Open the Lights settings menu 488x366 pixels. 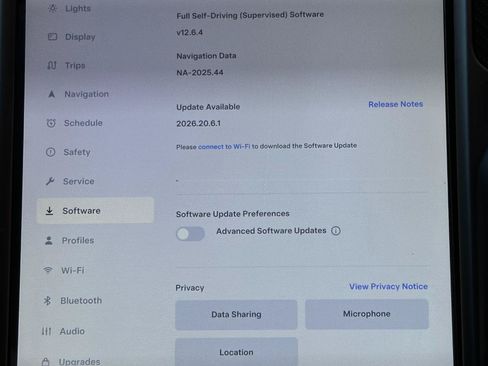[x=78, y=8]
